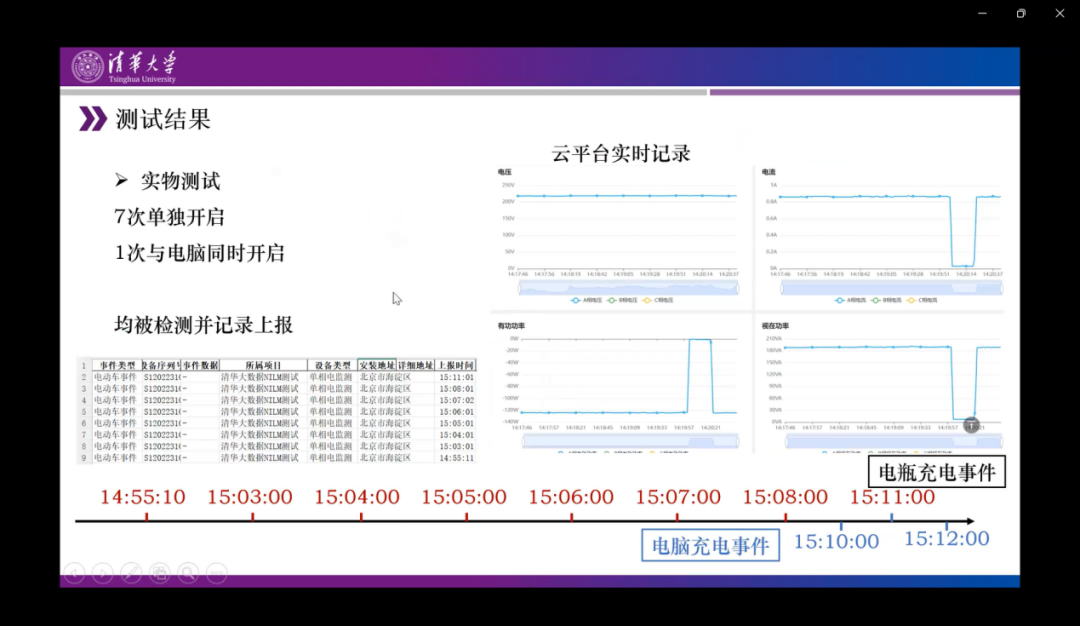Click the 设备类型 column header
The height and width of the screenshot is (626, 1080).
[x=332, y=365]
